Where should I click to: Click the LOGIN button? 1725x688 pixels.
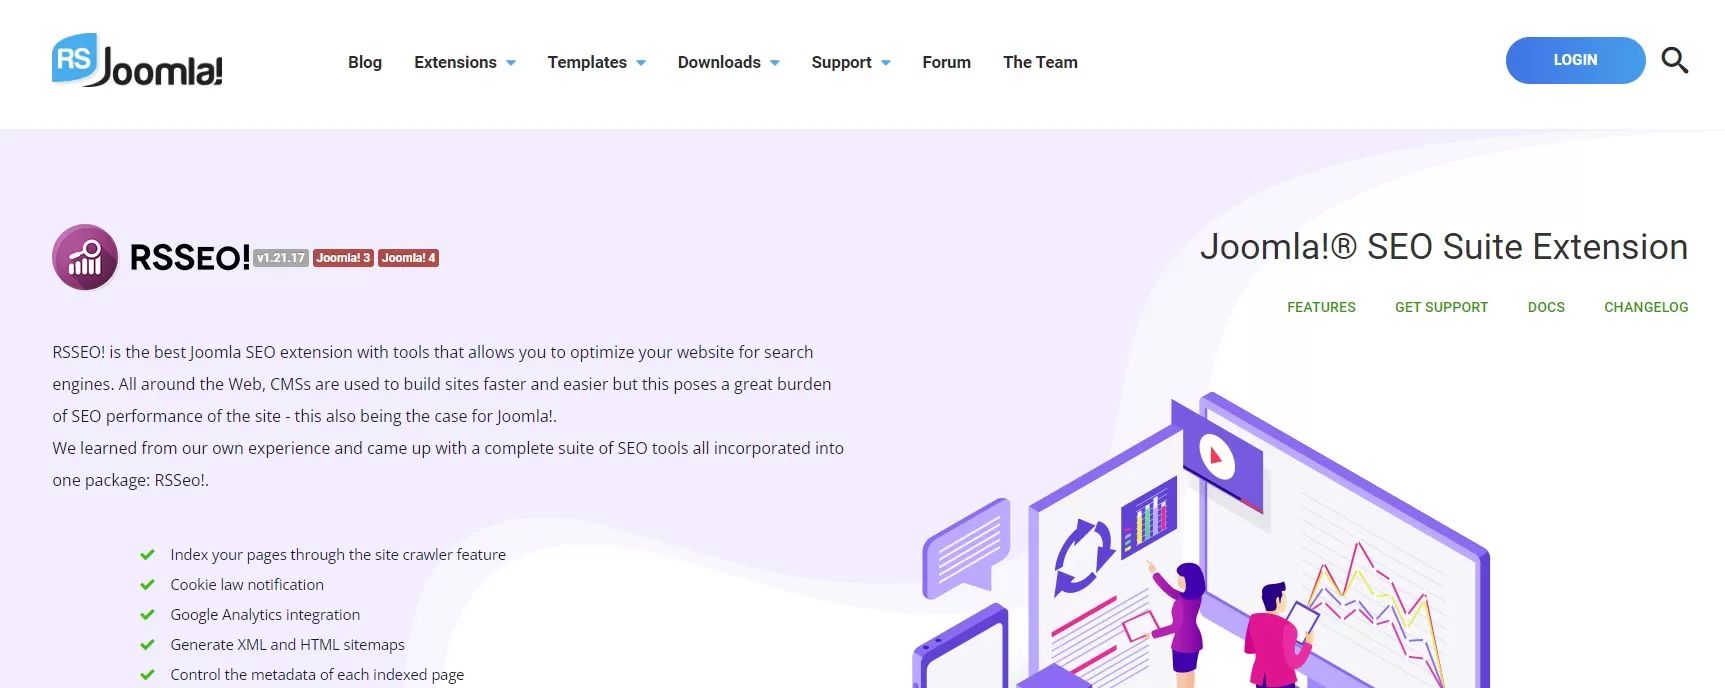click(1575, 60)
